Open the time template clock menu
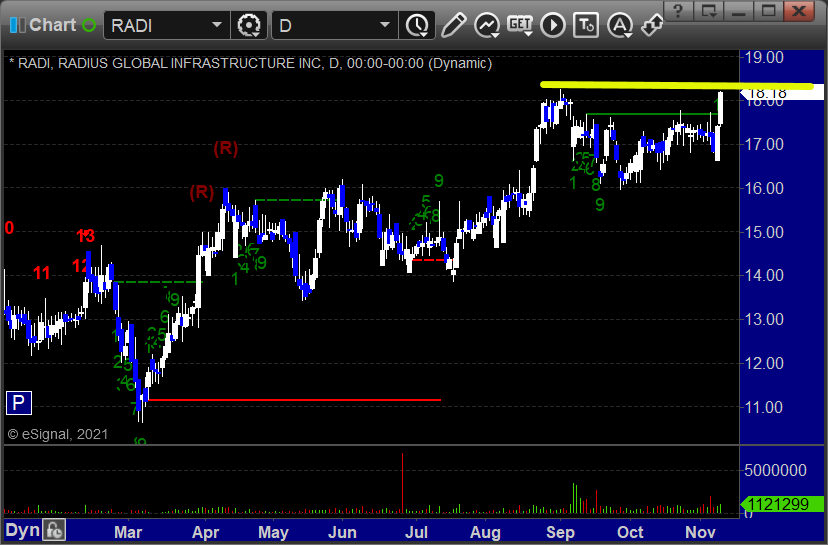 click(417, 25)
